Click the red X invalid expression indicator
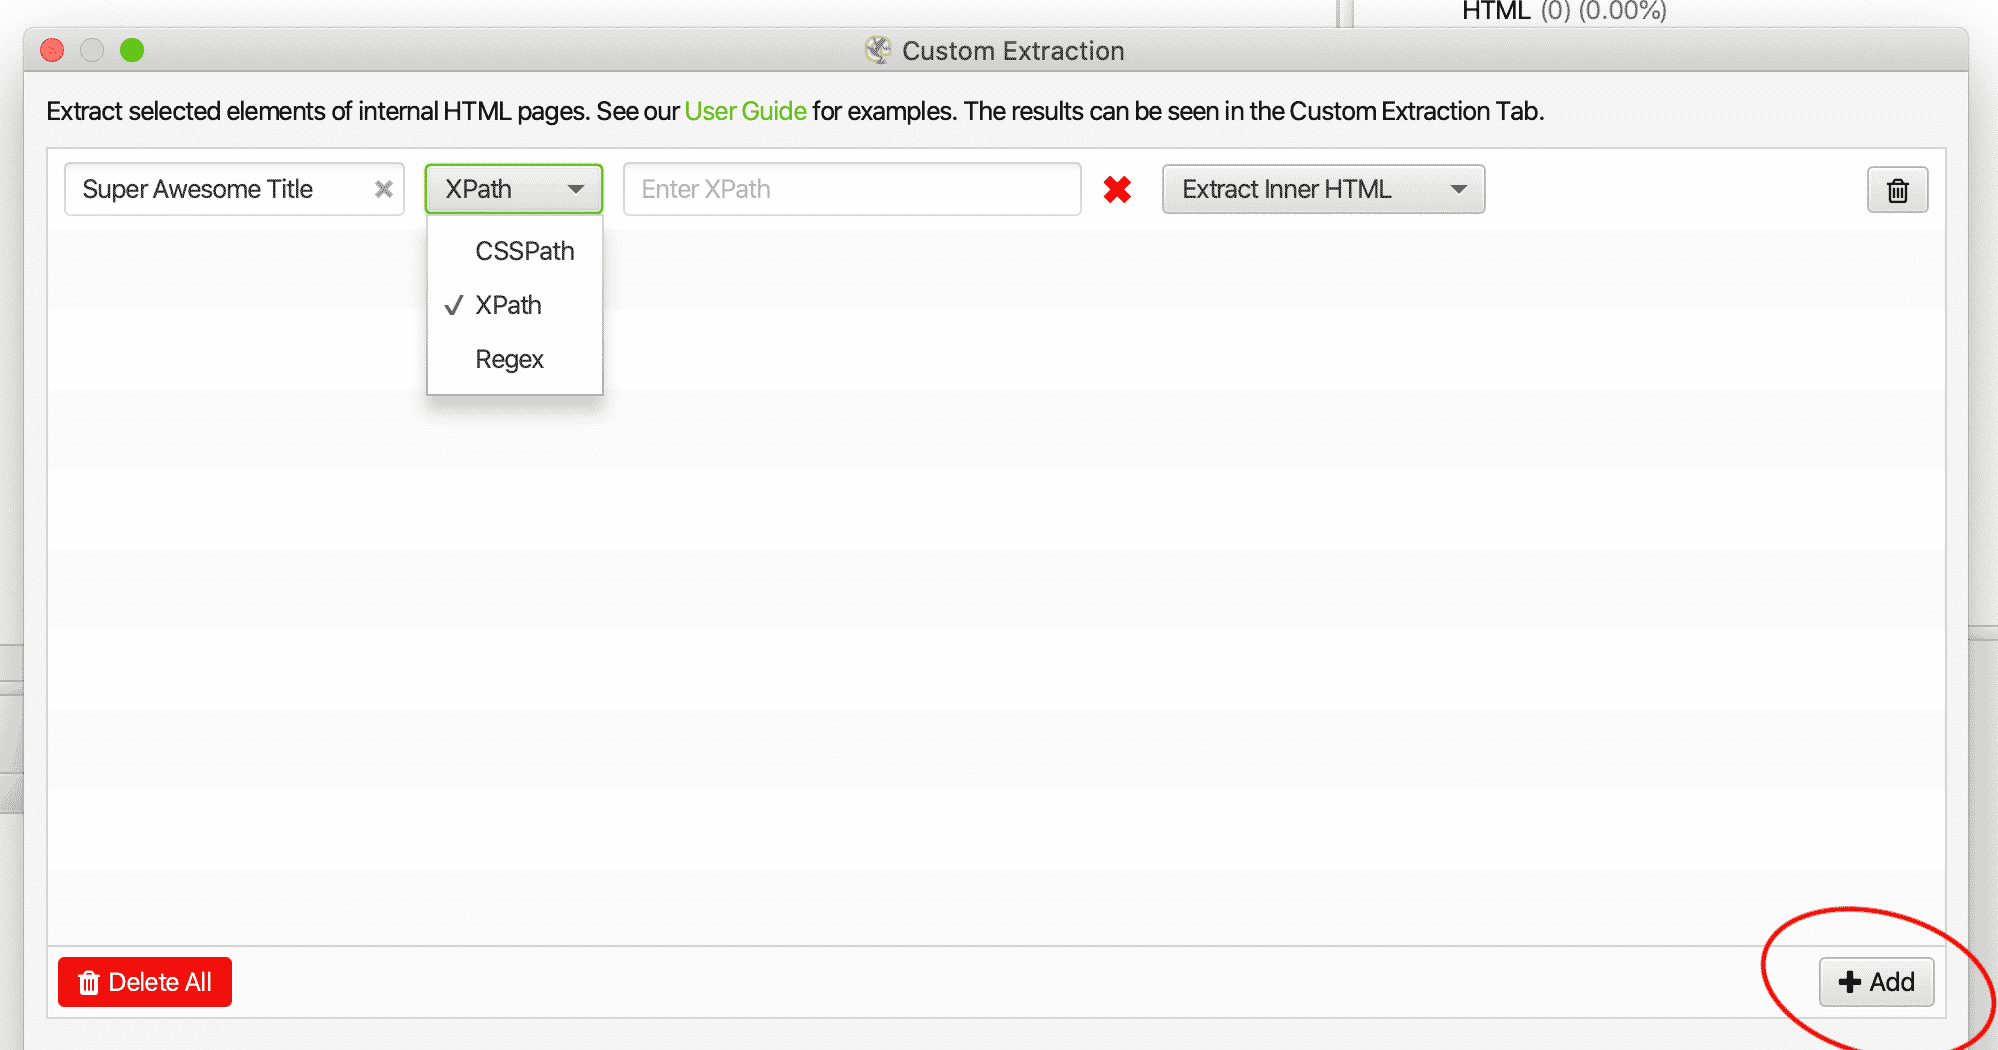This screenshot has height=1050, width=1998. tap(1117, 189)
